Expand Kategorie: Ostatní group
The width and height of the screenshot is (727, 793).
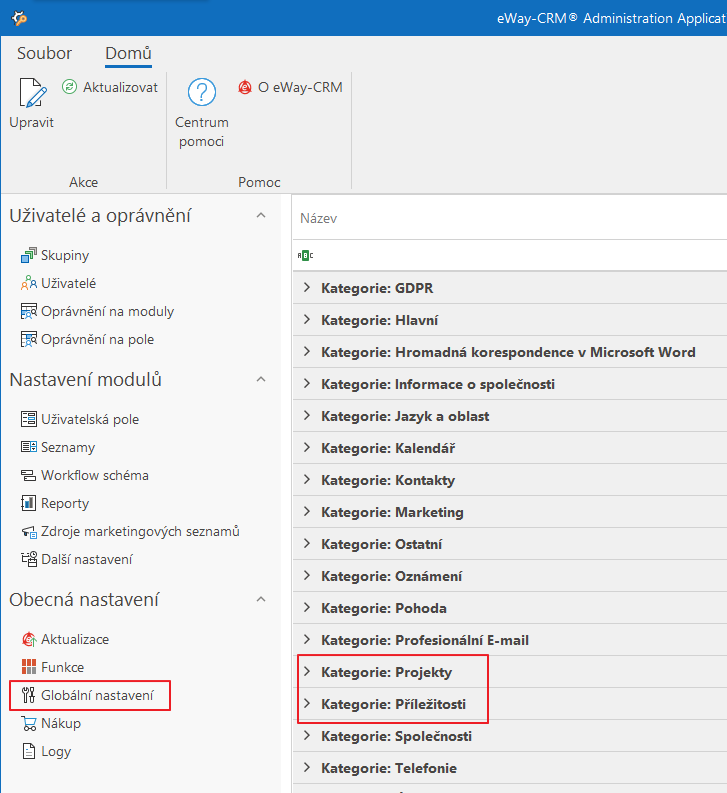[307, 544]
